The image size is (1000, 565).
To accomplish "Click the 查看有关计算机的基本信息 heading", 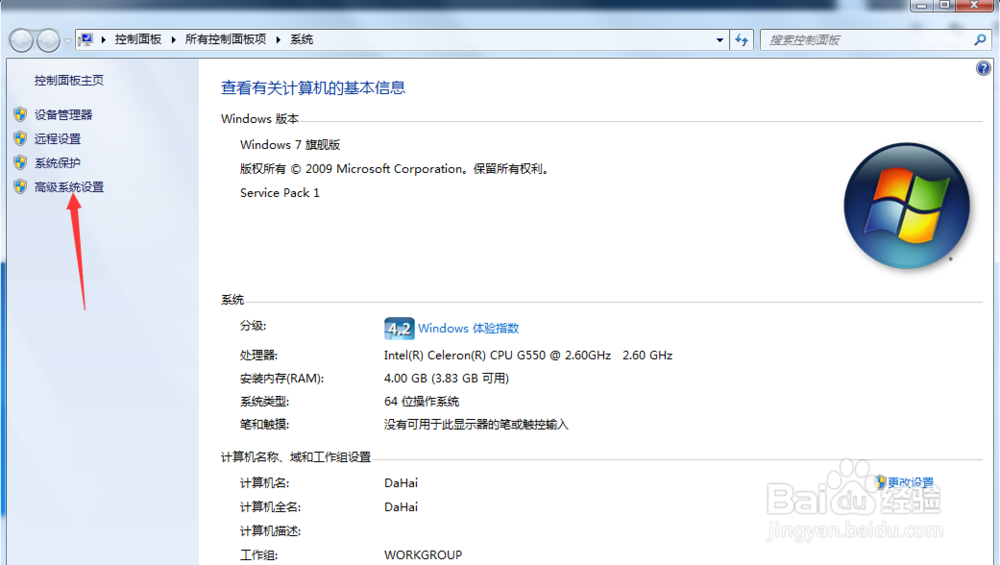I will tap(313, 88).
